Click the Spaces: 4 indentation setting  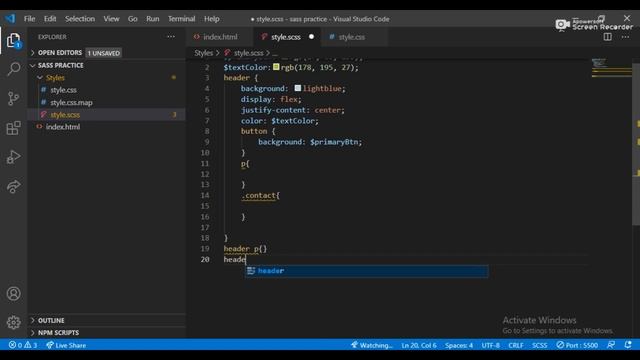point(459,345)
